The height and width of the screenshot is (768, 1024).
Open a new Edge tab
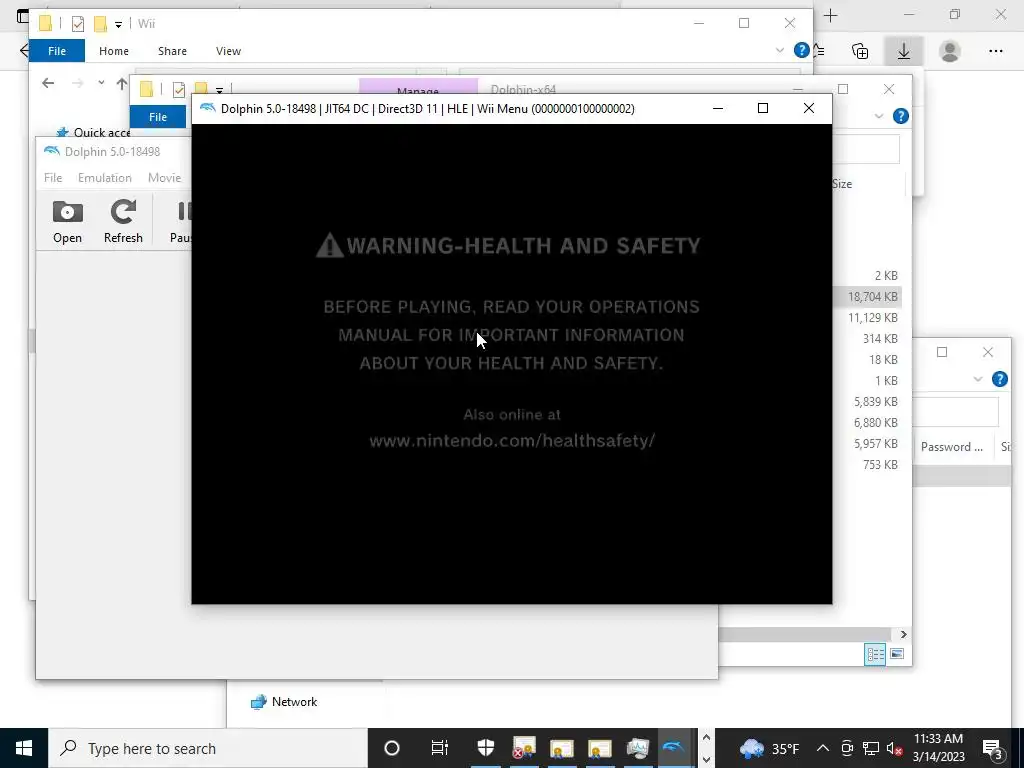click(830, 16)
